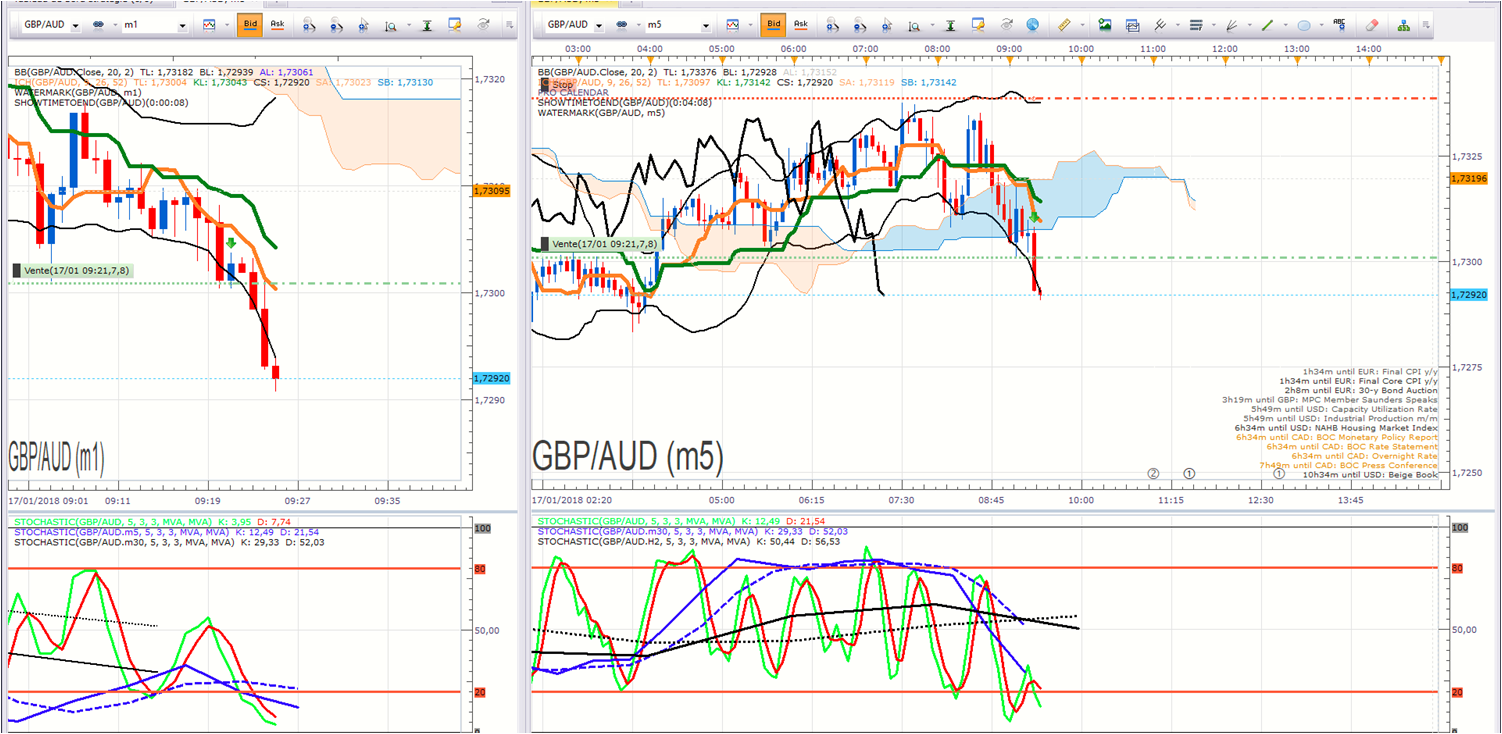The width and height of the screenshot is (1502, 734).
Task: Select the ruler measure tool
Action: [x=1063, y=25]
